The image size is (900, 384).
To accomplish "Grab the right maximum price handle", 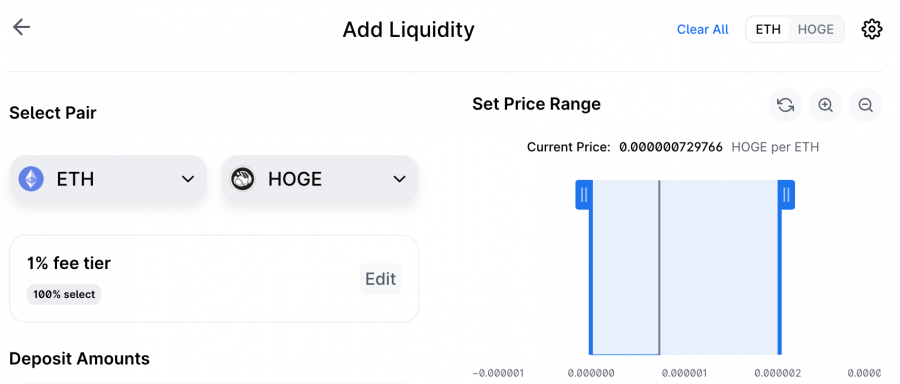I will point(786,195).
